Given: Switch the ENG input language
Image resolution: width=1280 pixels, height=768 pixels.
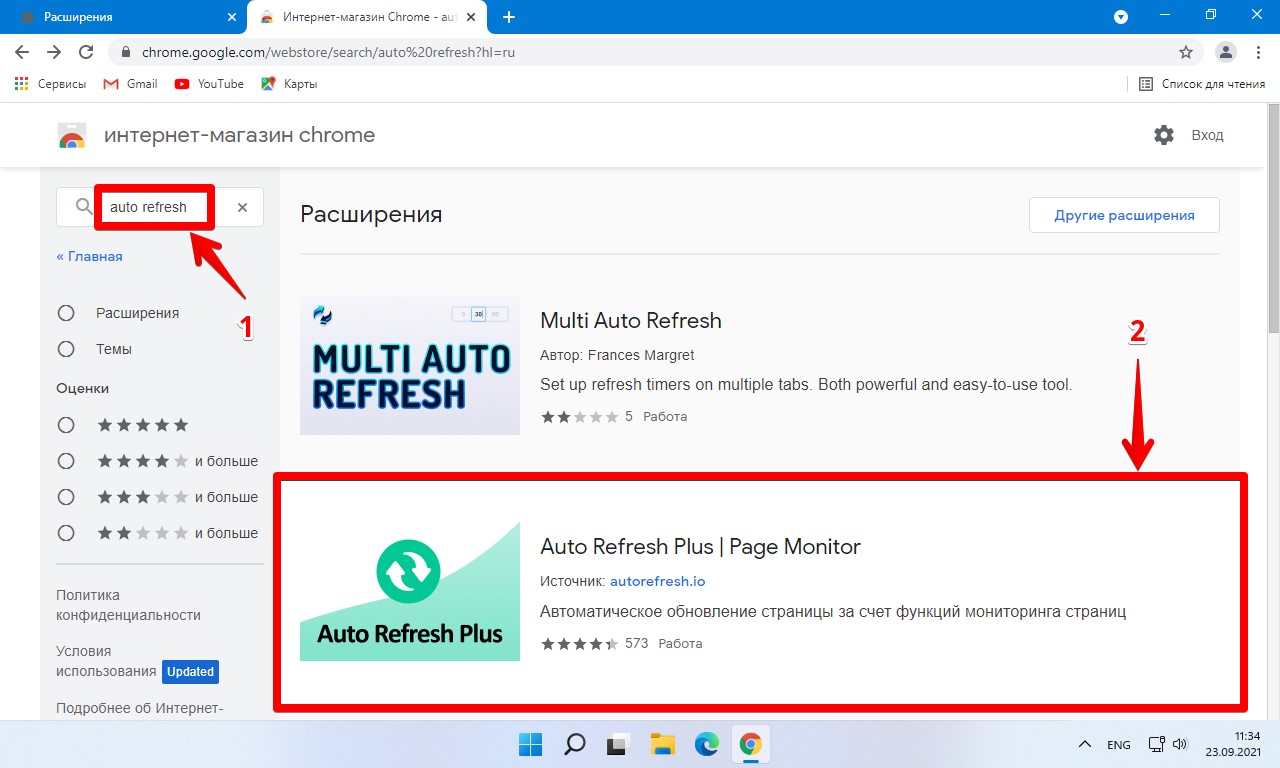Looking at the screenshot, I should coord(1119,745).
